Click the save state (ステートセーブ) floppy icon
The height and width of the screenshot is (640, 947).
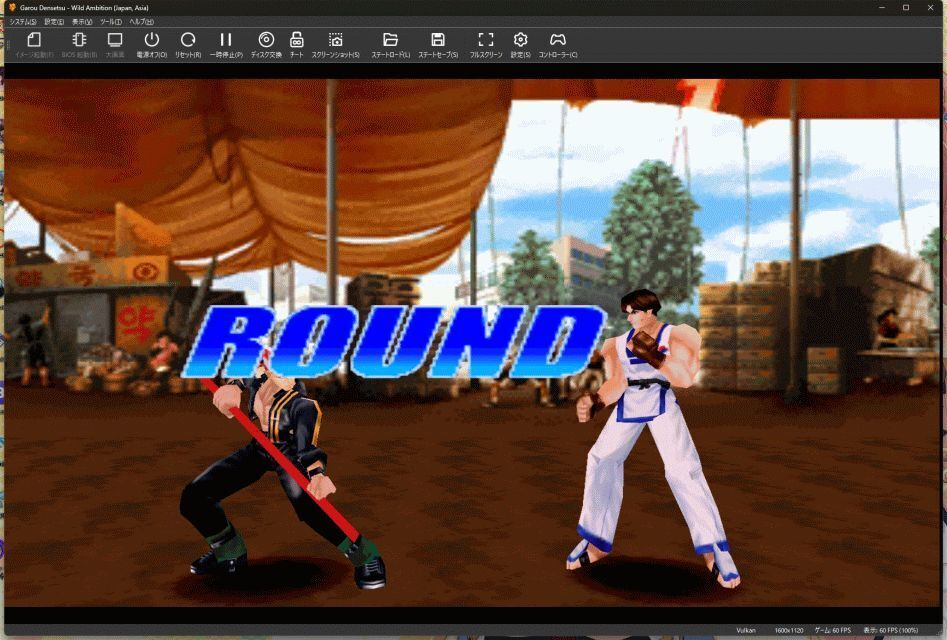tap(438, 40)
